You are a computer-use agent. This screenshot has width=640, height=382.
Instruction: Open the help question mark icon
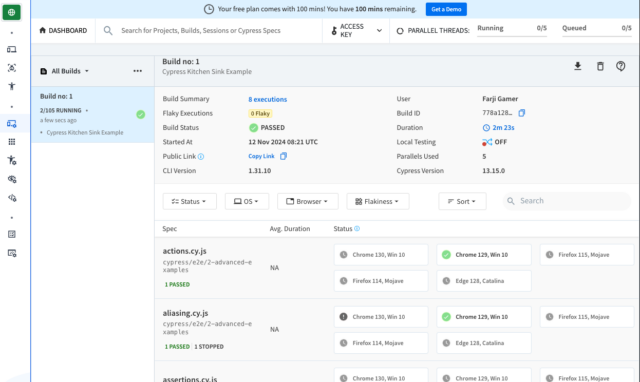coord(620,66)
